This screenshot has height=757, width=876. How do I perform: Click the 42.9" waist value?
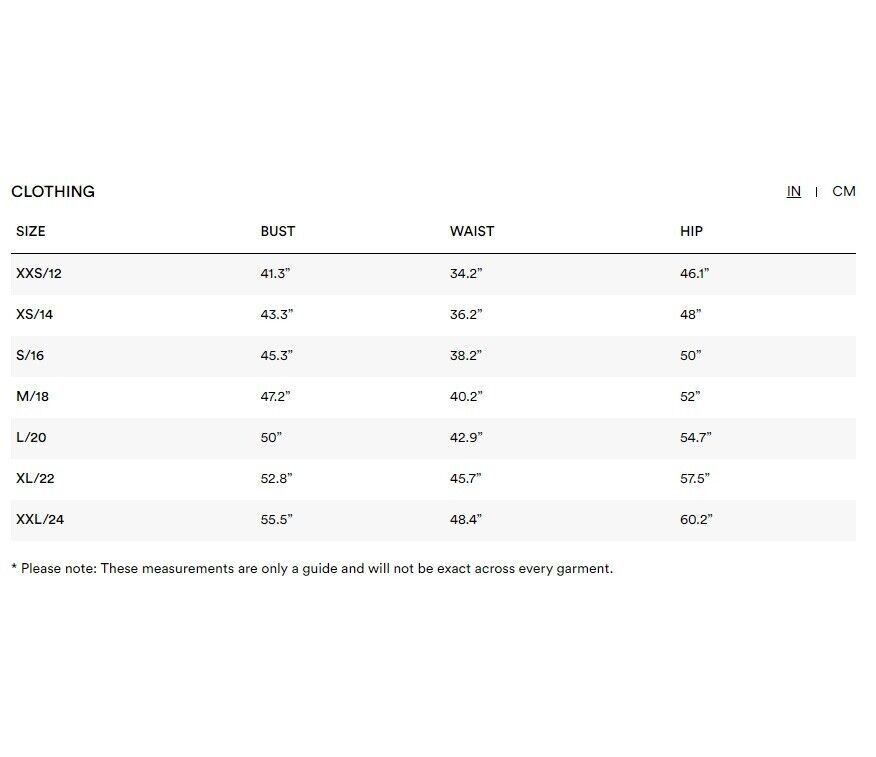coord(466,437)
